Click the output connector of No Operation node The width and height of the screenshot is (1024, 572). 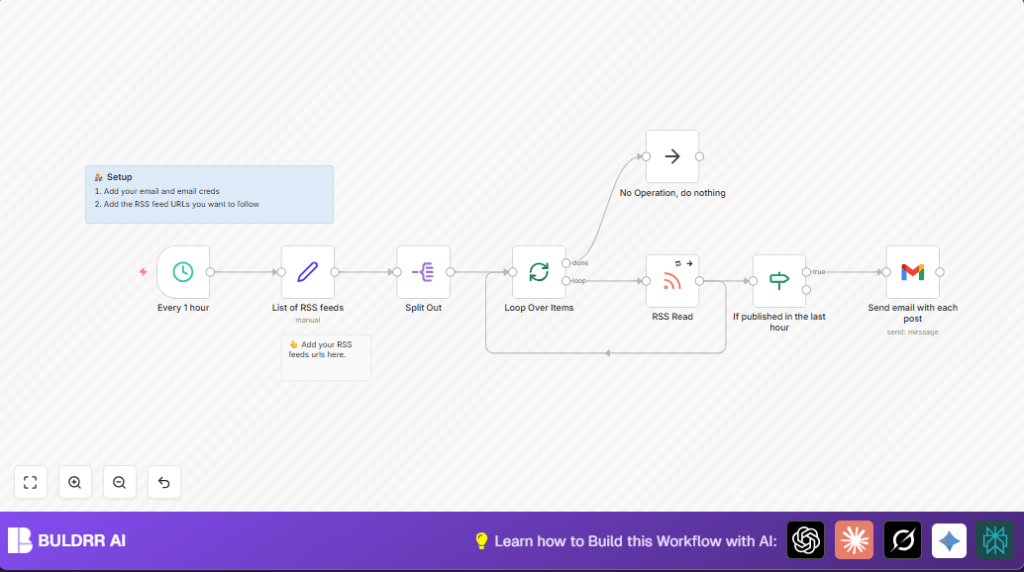click(x=699, y=156)
